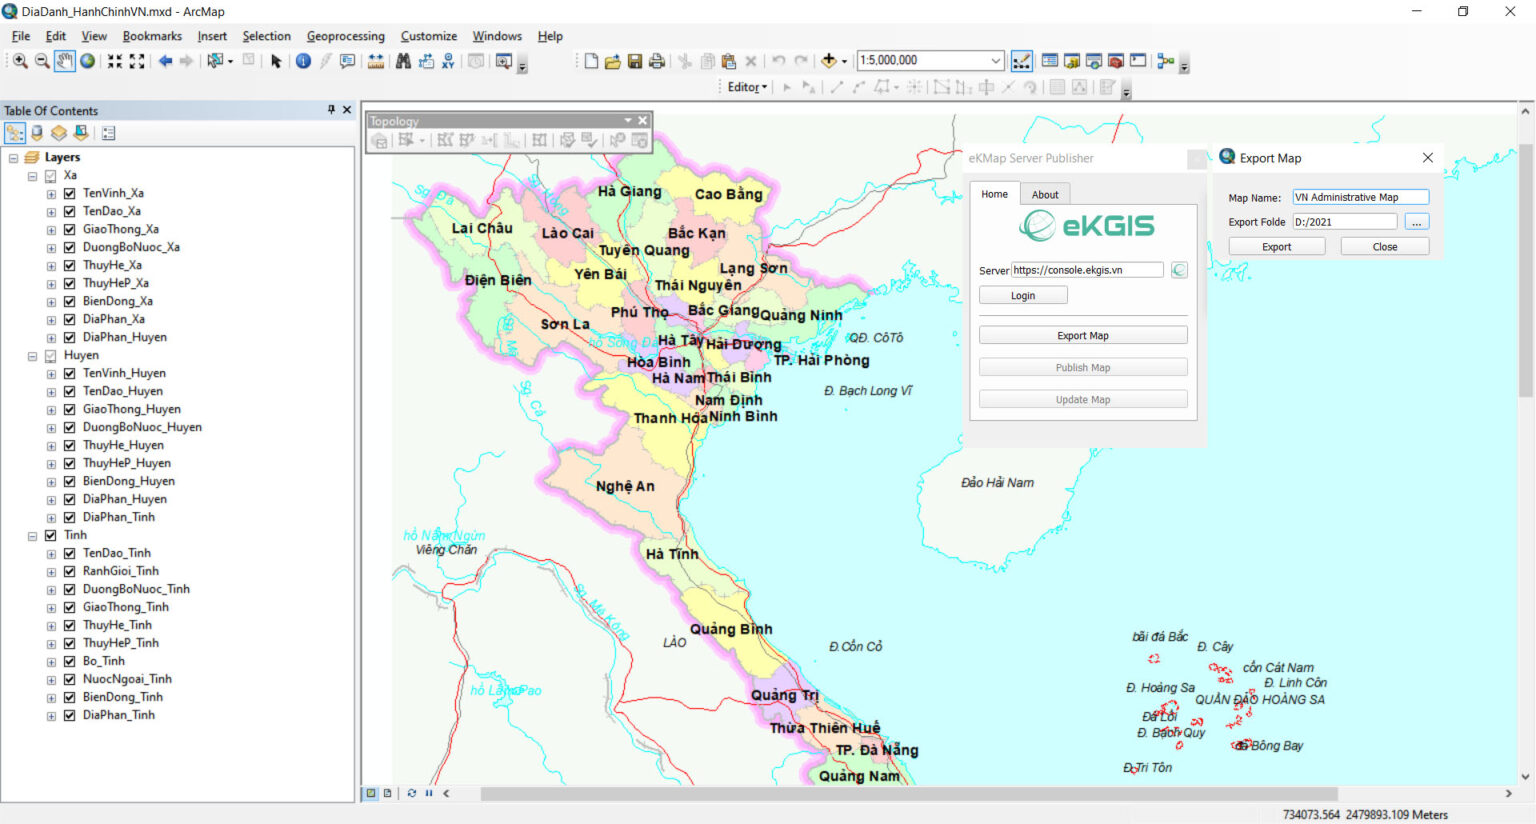Click inside the Map Name field
Image resolution: width=1536 pixels, height=824 pixels.
point(1360,197)
